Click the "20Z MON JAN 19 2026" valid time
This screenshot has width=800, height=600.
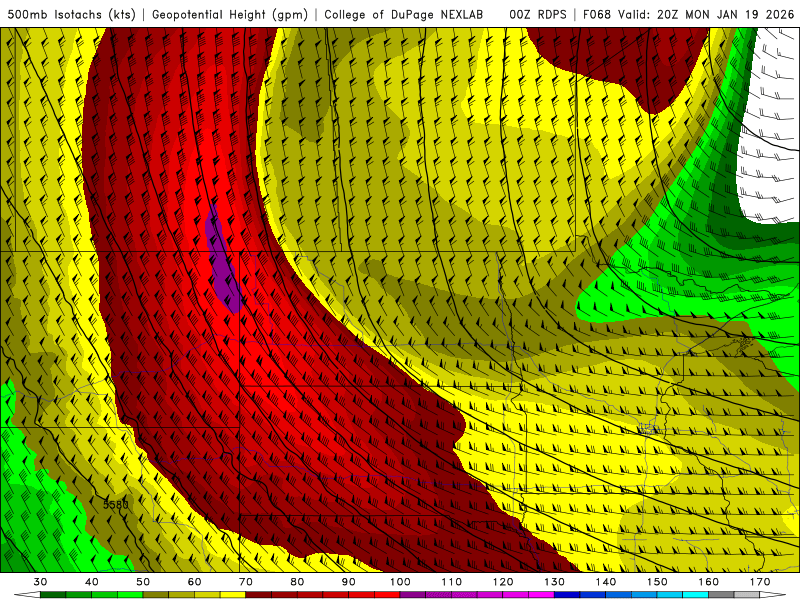tap(725, 14)
